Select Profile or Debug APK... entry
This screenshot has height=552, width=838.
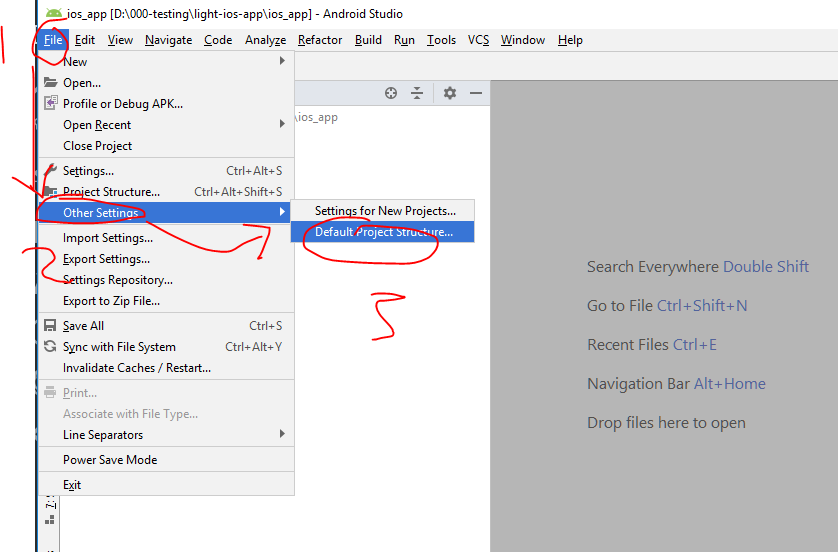pyautogui.click(x=166, y=104)
